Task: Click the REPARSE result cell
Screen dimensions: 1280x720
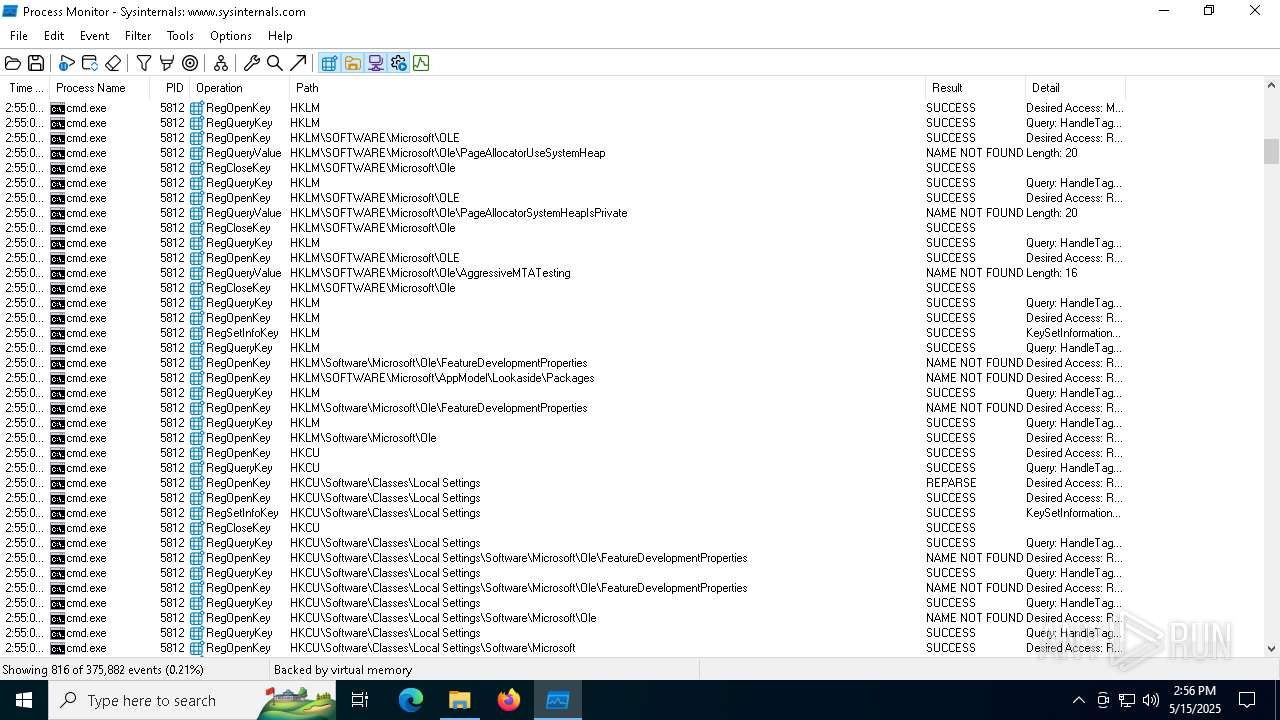Action: point(951,483)
